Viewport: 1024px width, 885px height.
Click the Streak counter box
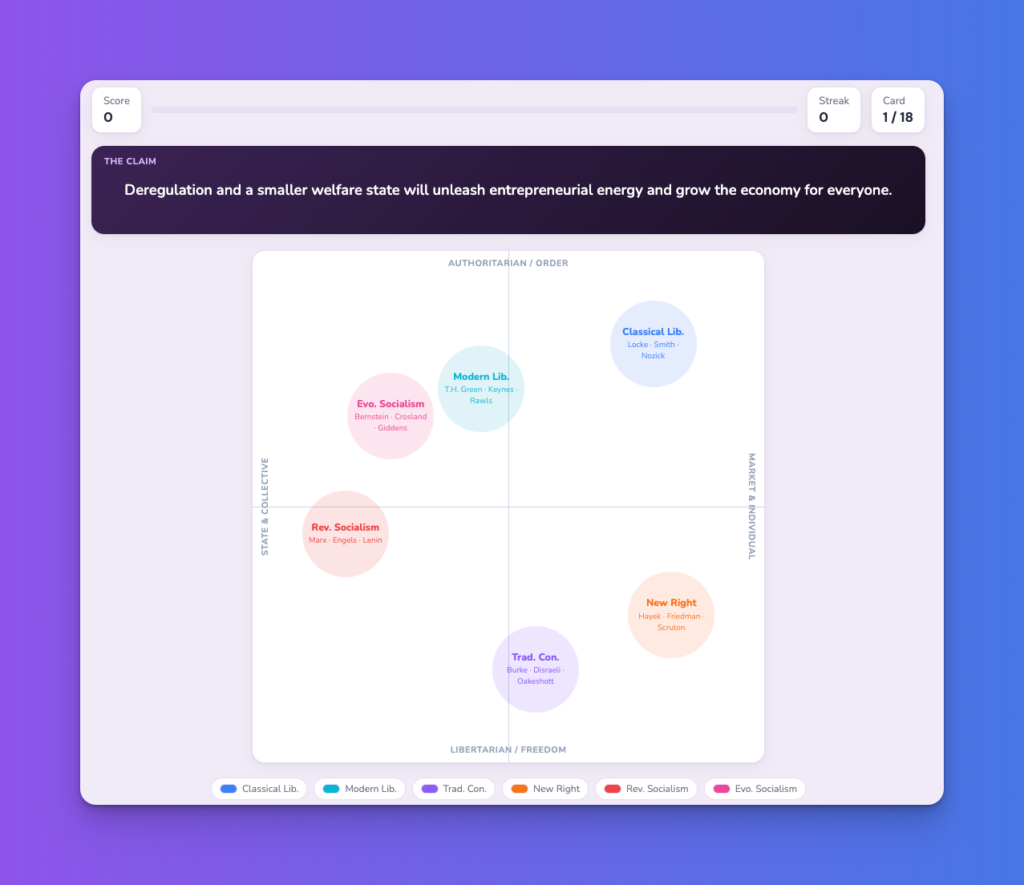833,110
